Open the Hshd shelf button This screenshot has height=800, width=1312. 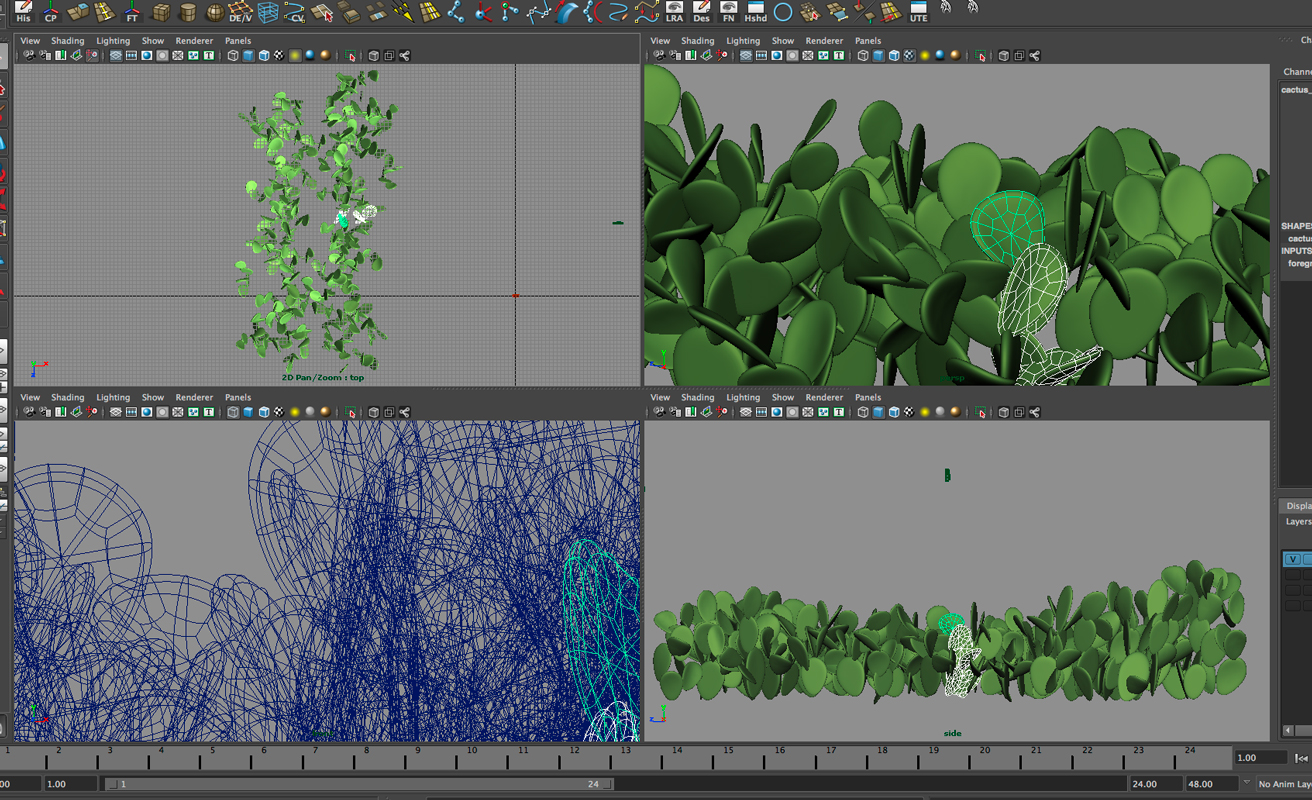coord(756,12)
